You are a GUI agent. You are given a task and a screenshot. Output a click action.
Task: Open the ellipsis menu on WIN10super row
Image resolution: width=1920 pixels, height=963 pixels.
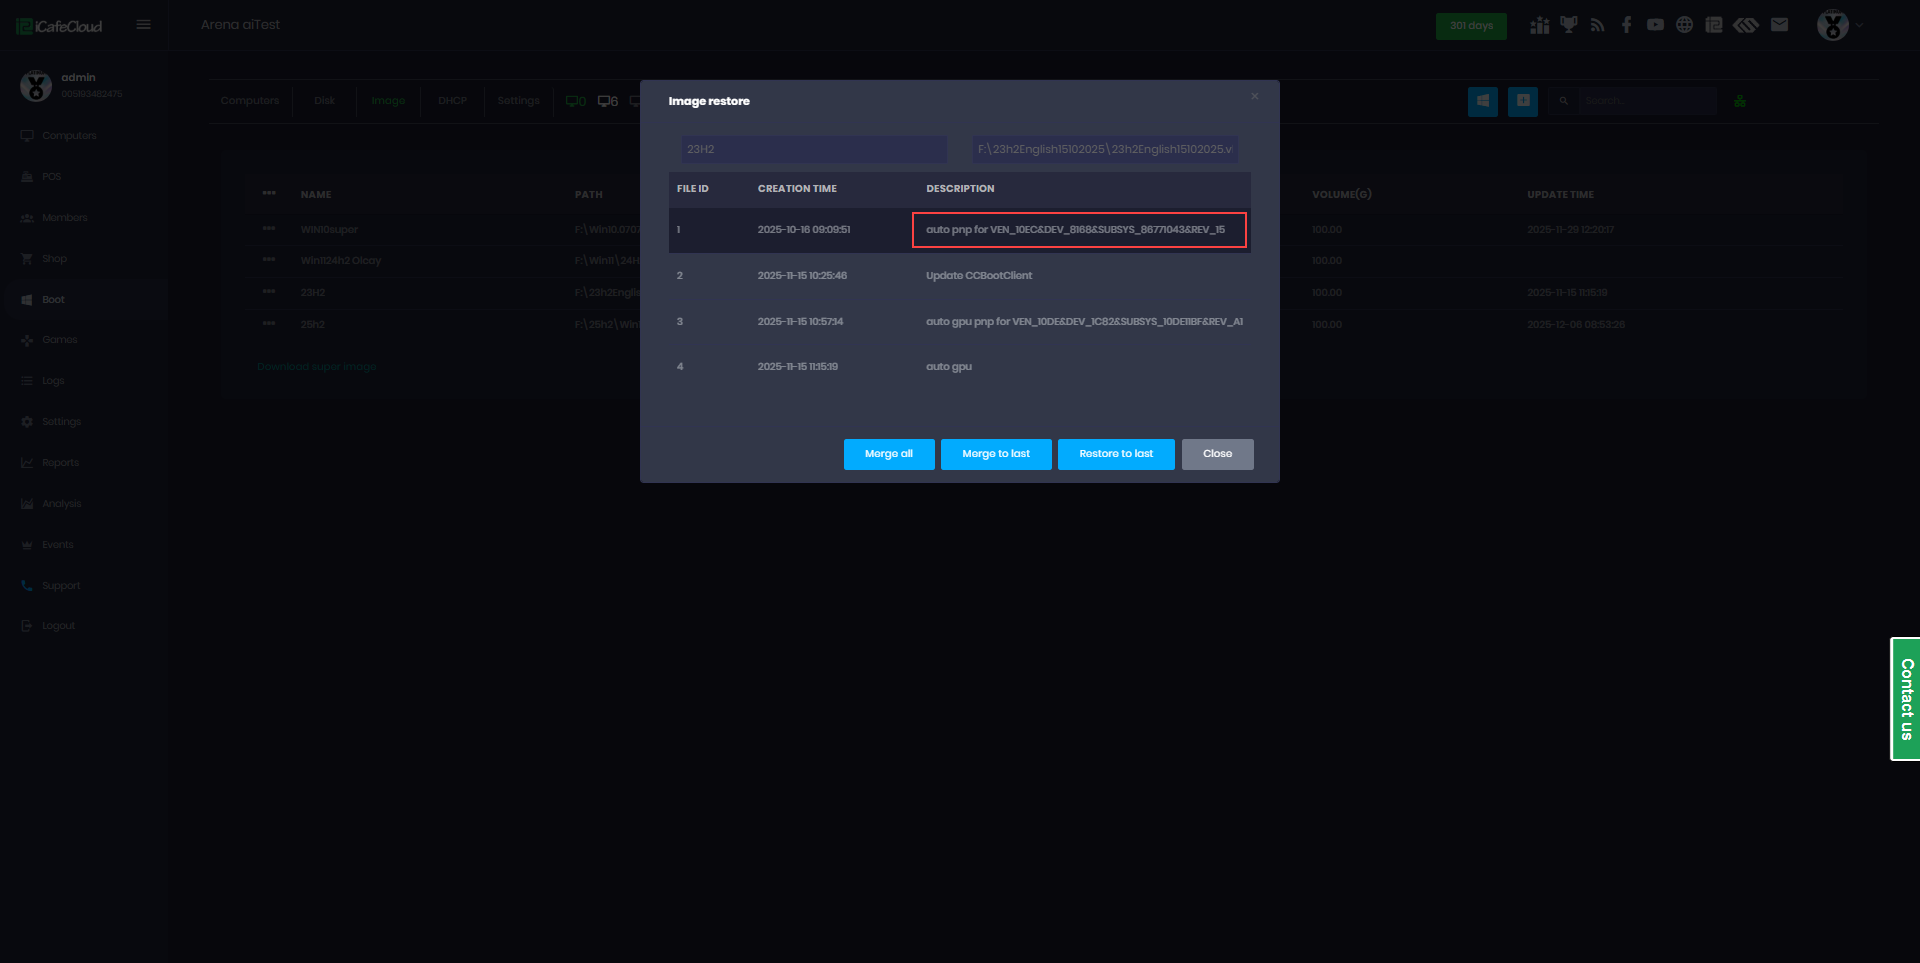pos(268,228)
